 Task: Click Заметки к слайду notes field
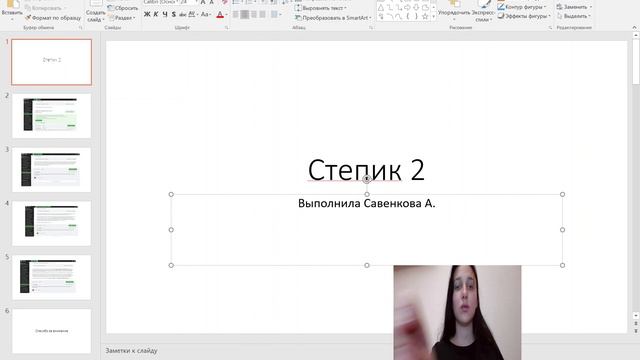131,351
